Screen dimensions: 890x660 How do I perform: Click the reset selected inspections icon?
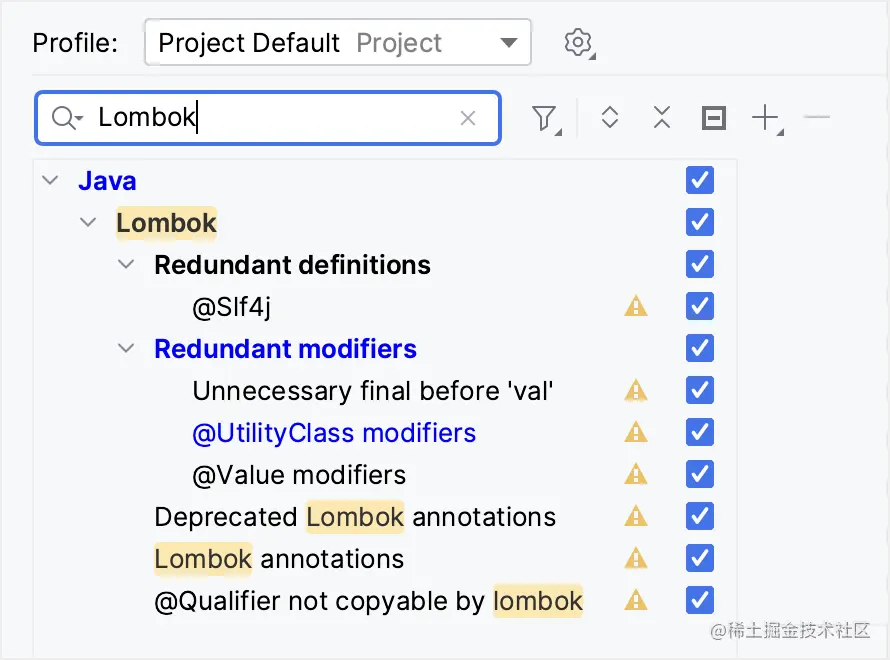pyautogui.click(x=713, y=117)
